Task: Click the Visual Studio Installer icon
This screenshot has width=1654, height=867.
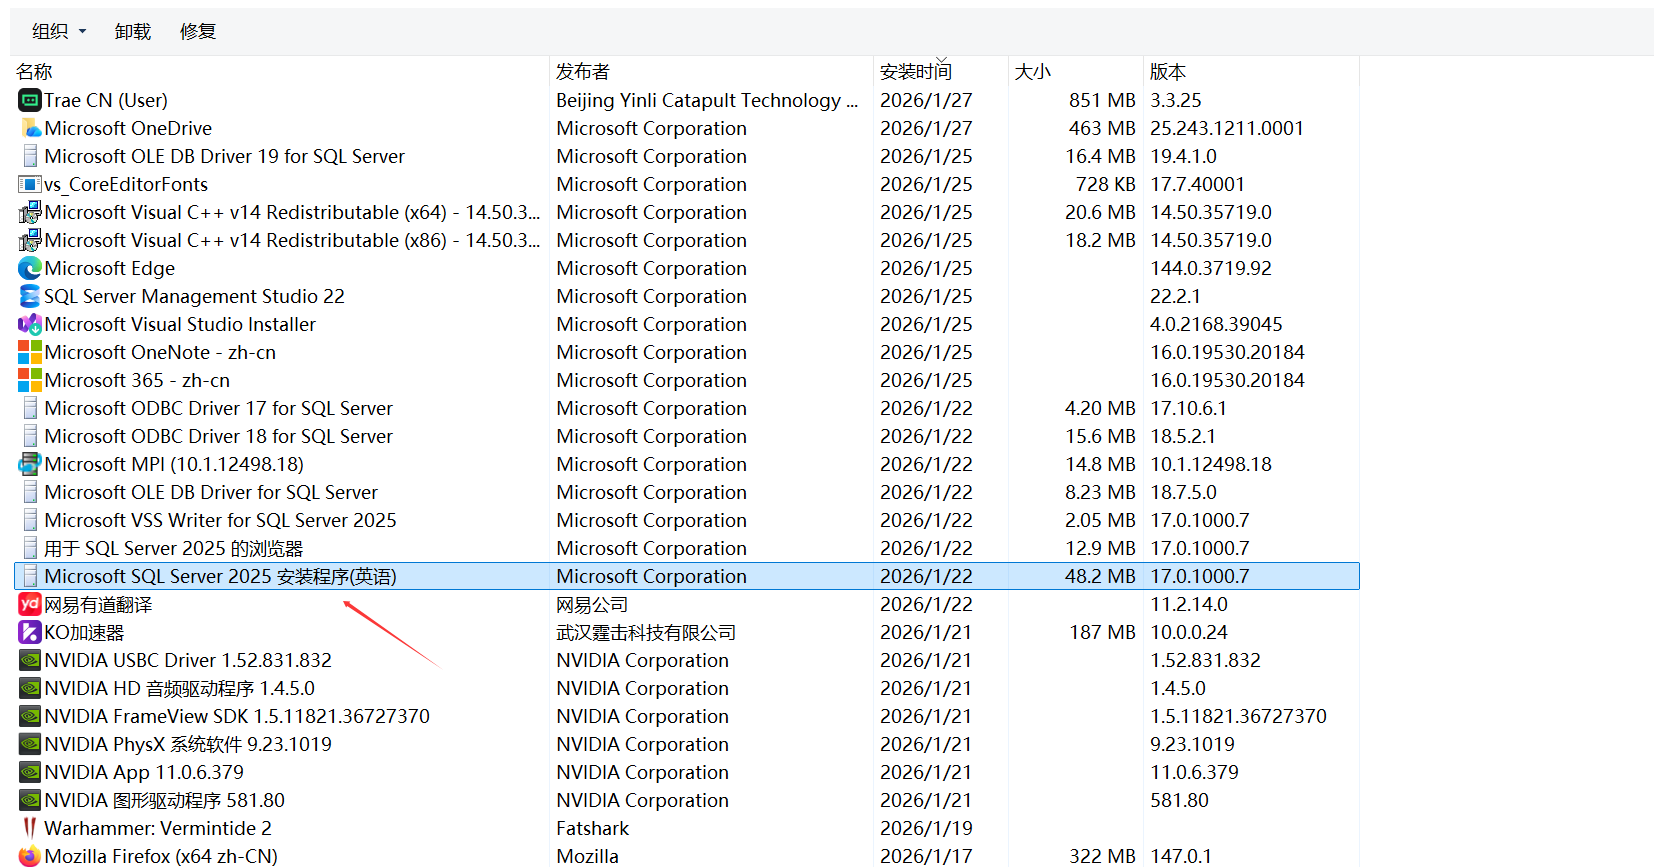Action: 30,324
